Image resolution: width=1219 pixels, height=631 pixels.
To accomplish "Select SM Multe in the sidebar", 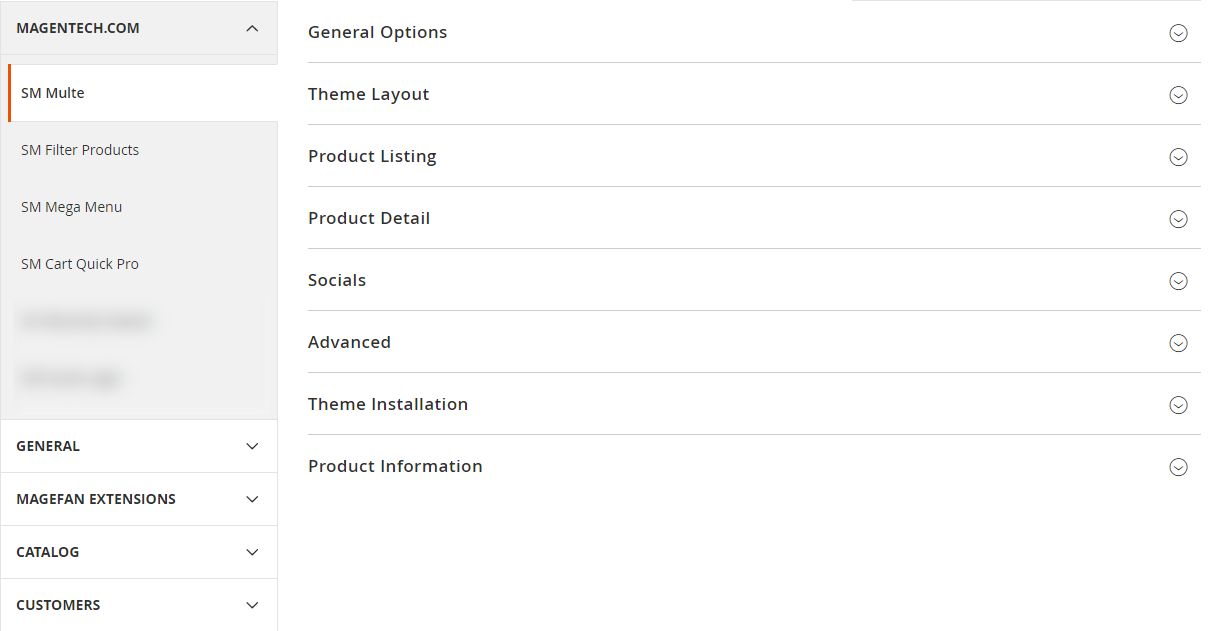I will pos(53,93).
